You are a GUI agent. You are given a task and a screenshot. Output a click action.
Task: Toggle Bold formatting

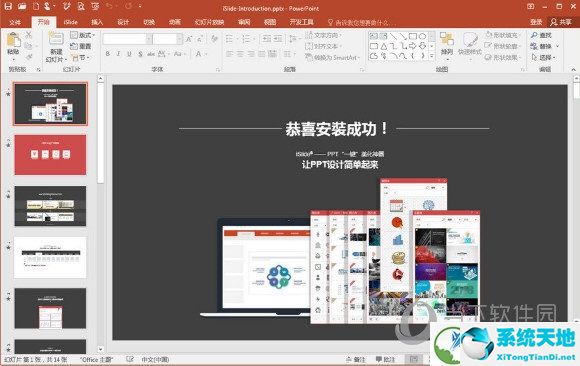[108, 54]
